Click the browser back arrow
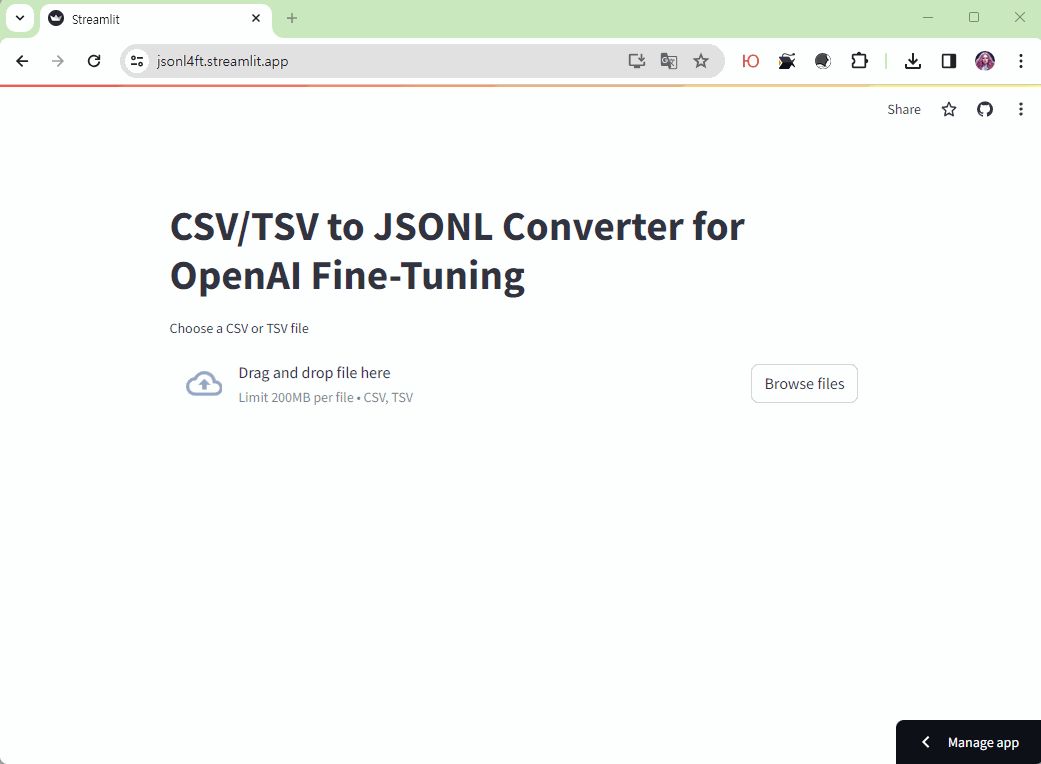This screenshot has width=1041, height=764. 22,61
